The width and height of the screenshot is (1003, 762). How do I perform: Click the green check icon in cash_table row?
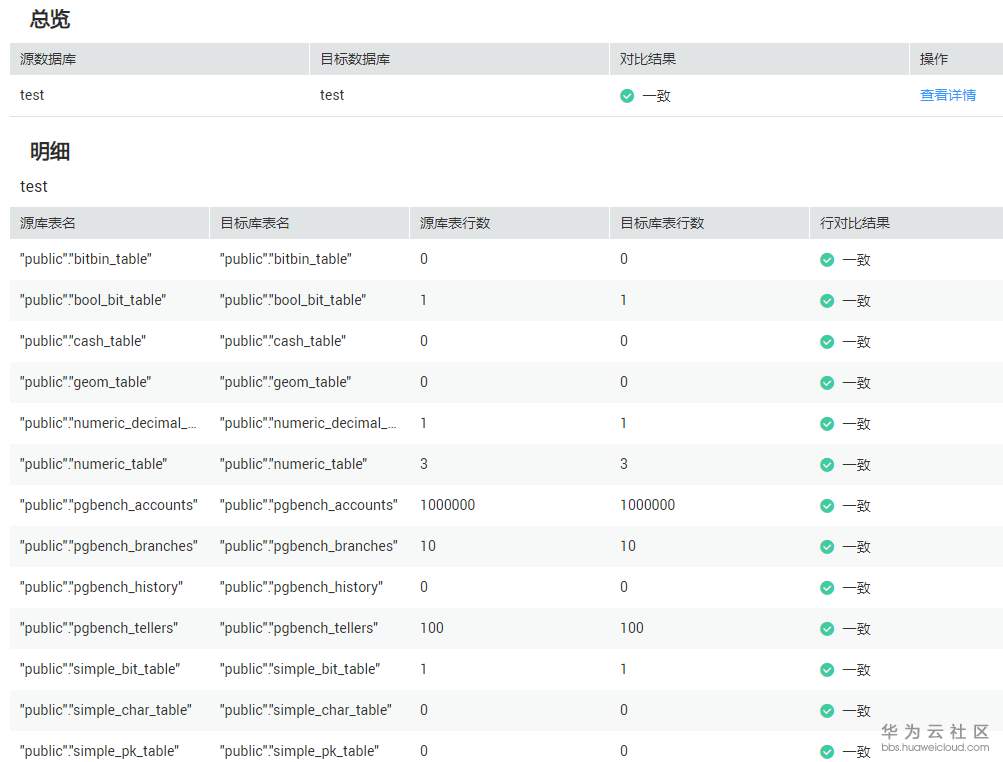827,342
